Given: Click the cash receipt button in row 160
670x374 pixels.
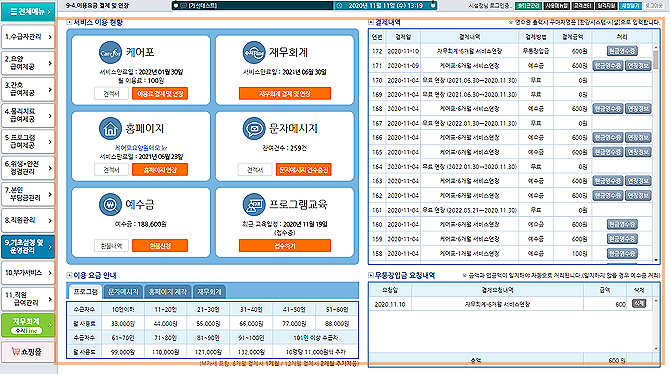Looking at the screenshot, I should (x=622, y=224).
